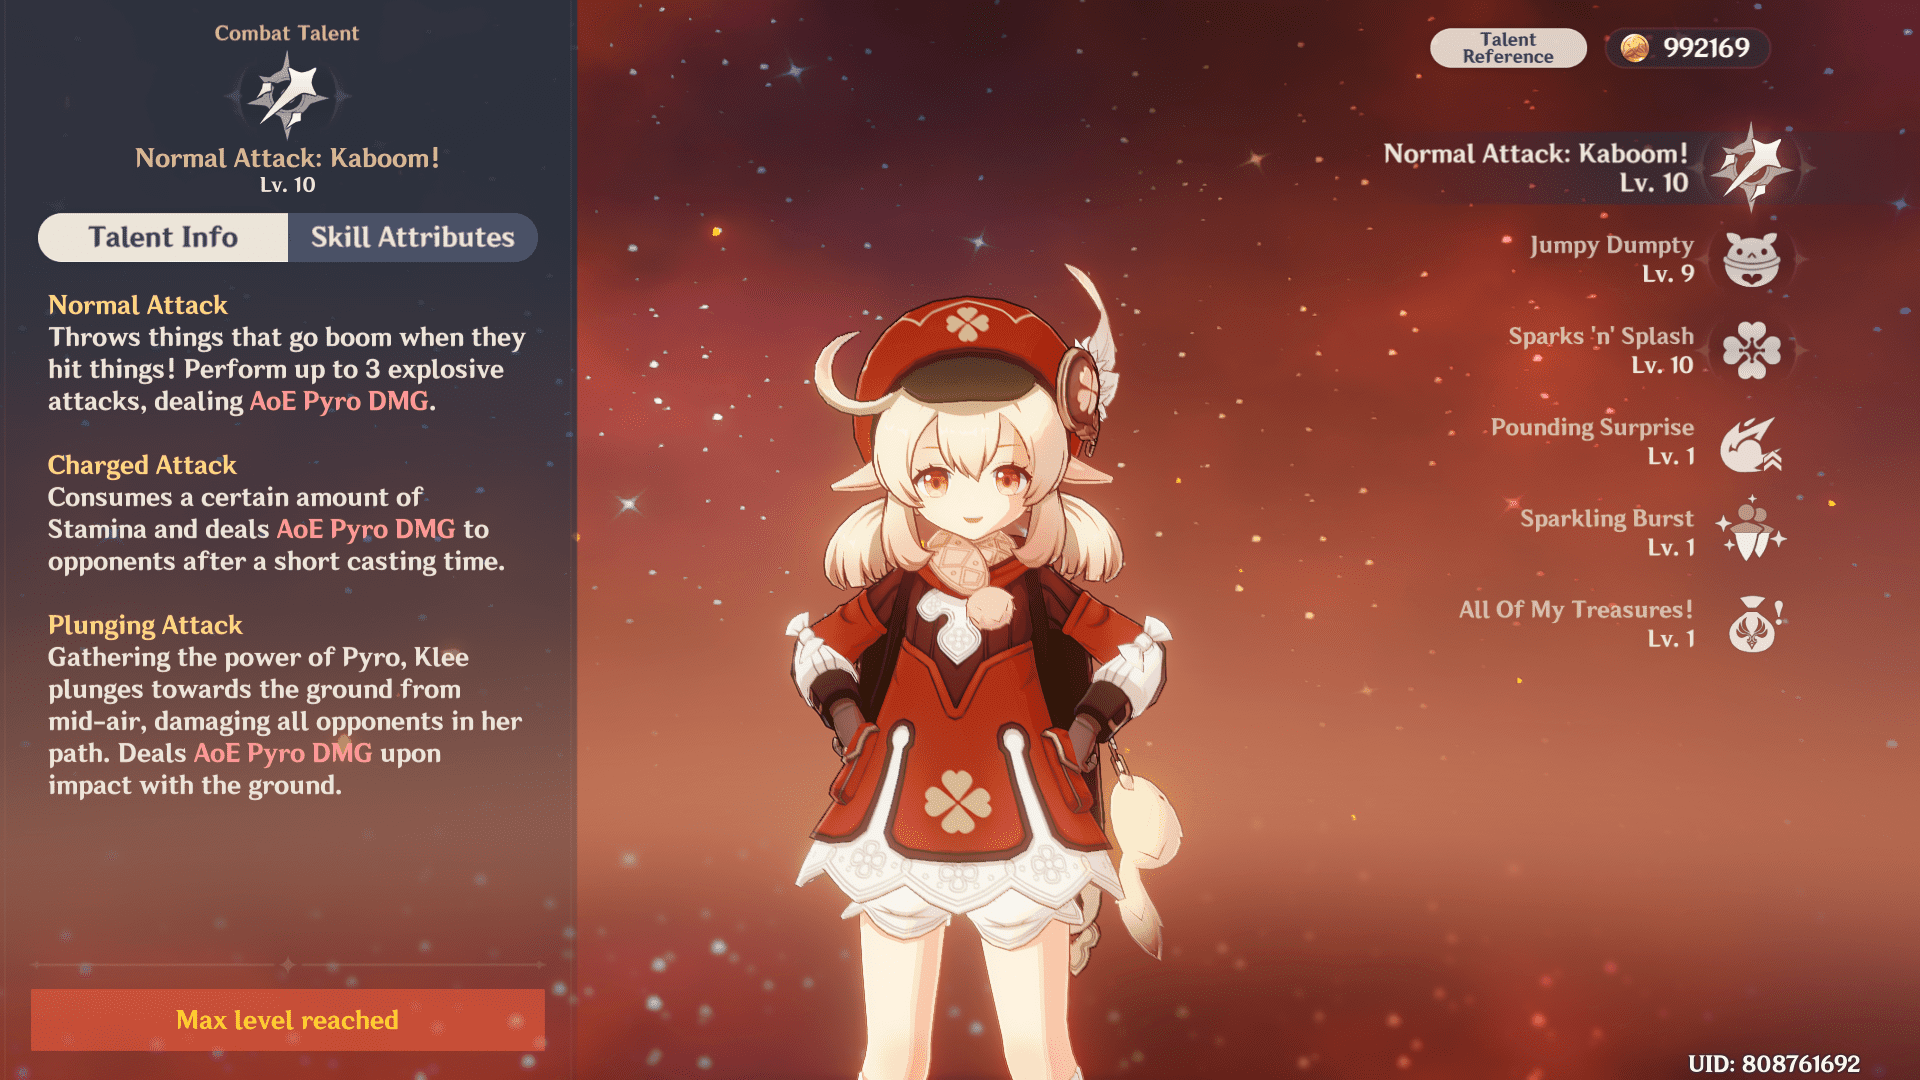Open the Talent Reference button
This screenshot has height=1080, width=1920.
[x=1508, y=48]
